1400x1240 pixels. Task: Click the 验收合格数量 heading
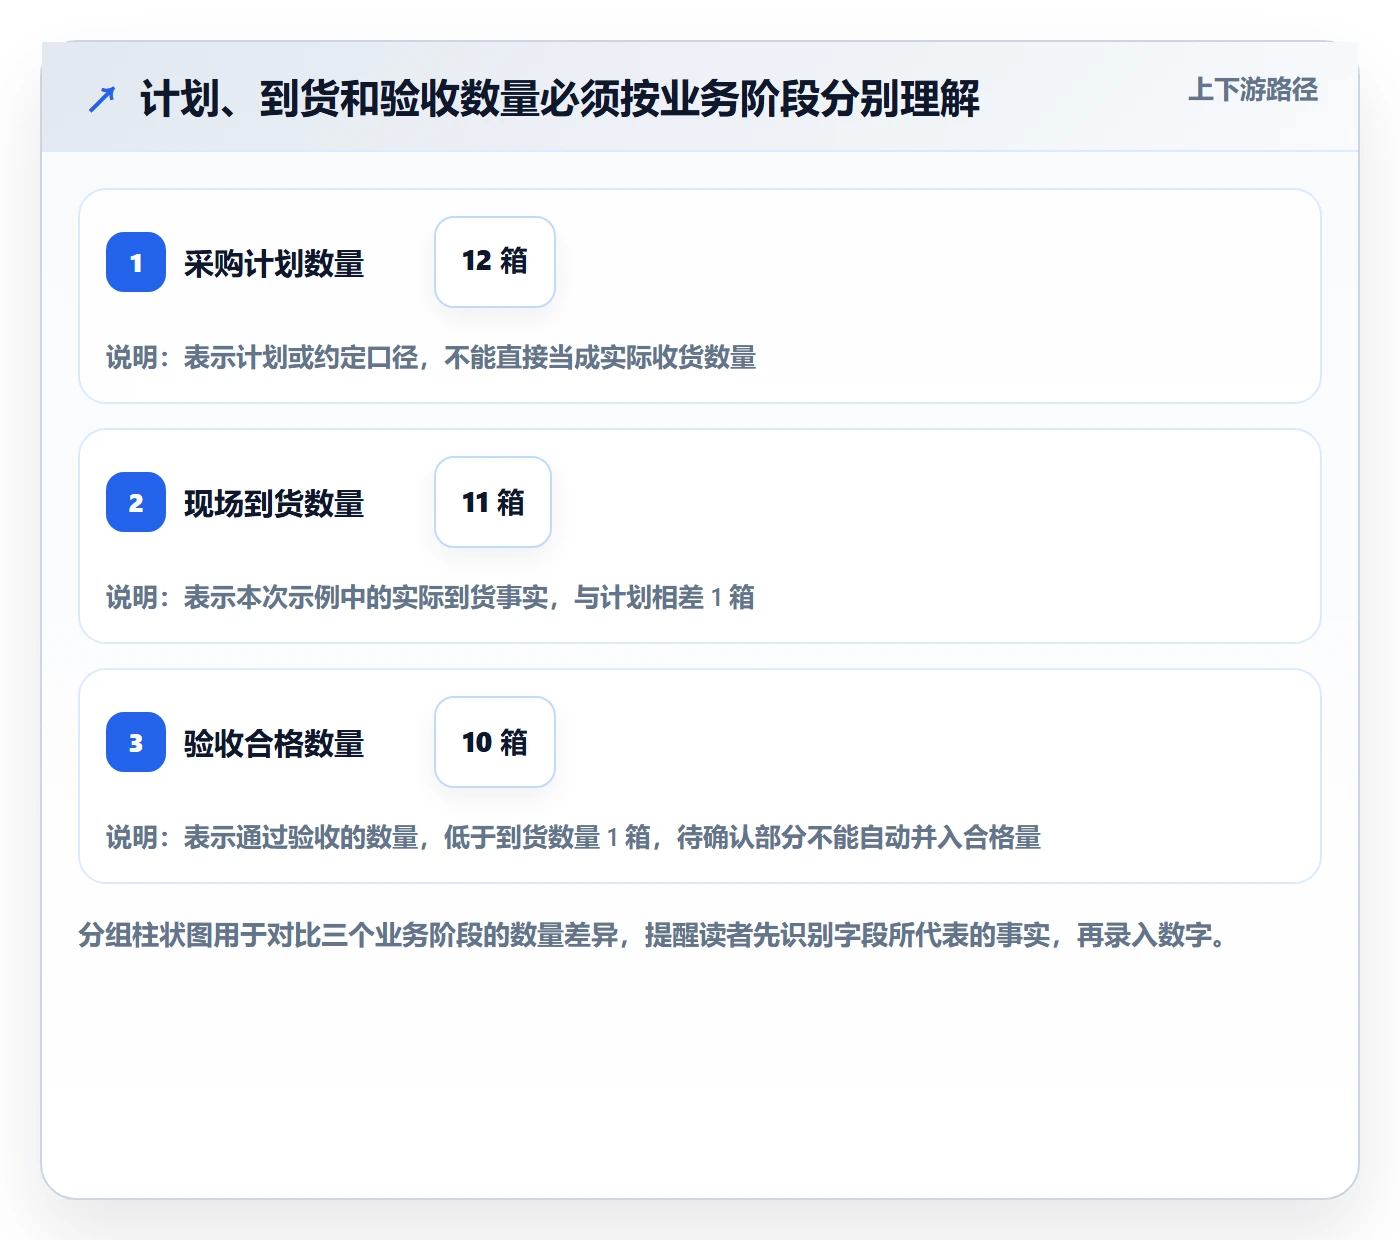tap(274, 744)
